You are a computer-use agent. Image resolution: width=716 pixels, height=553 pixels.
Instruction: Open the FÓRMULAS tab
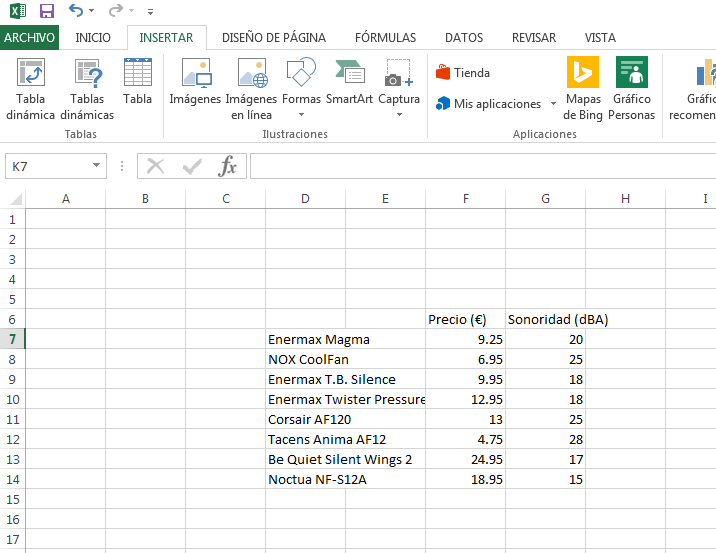click(385, 37)
